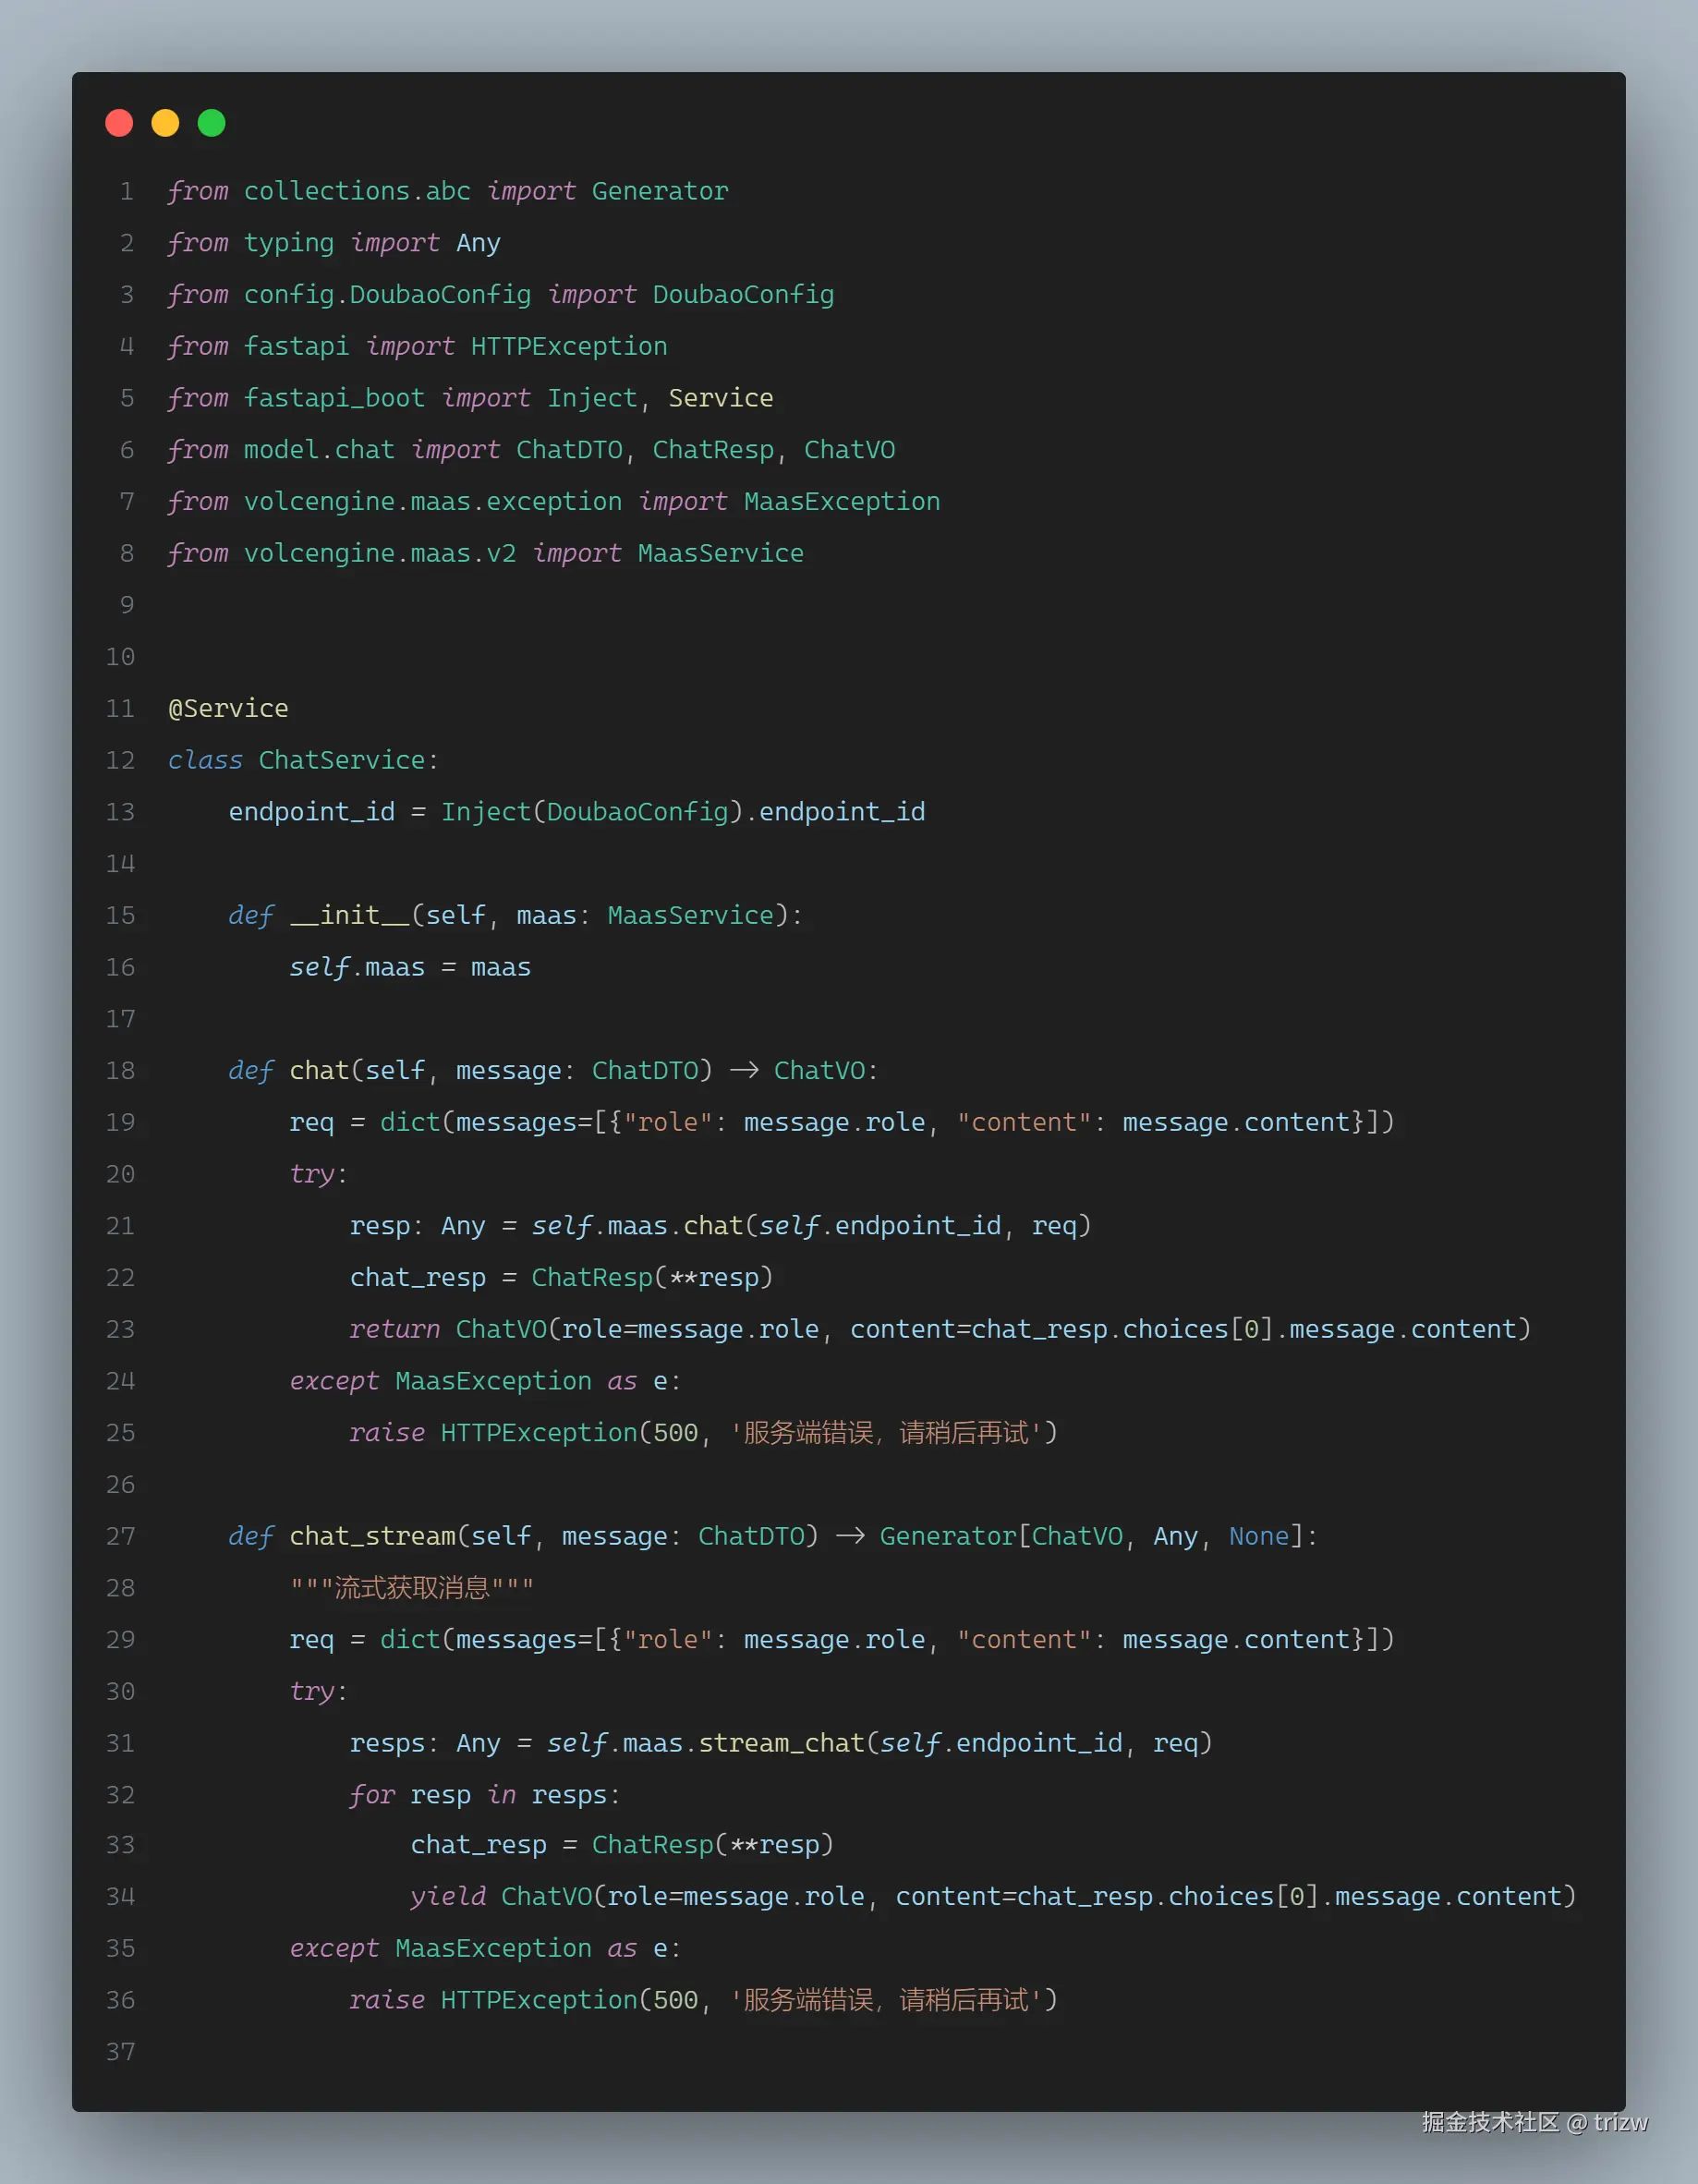Click line number 9 in gutter
This screenshot has width=1698, height=2184.
pyautogui.click(x=127, y=605)
